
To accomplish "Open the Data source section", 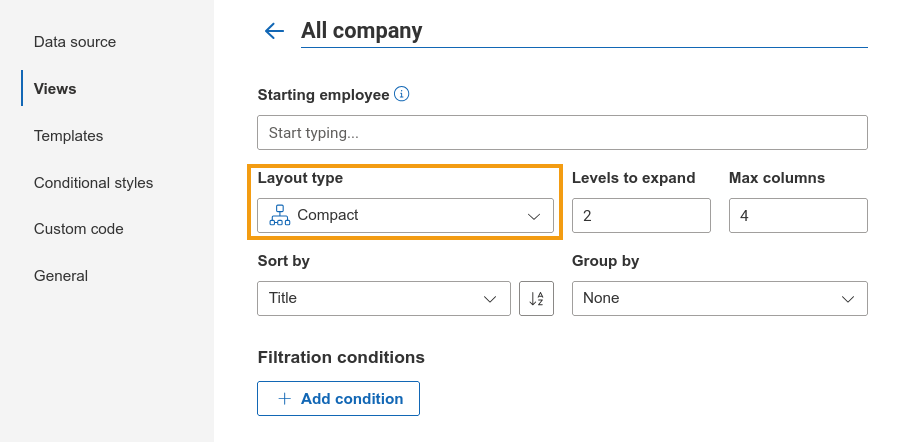I will (x=75, y=42).
